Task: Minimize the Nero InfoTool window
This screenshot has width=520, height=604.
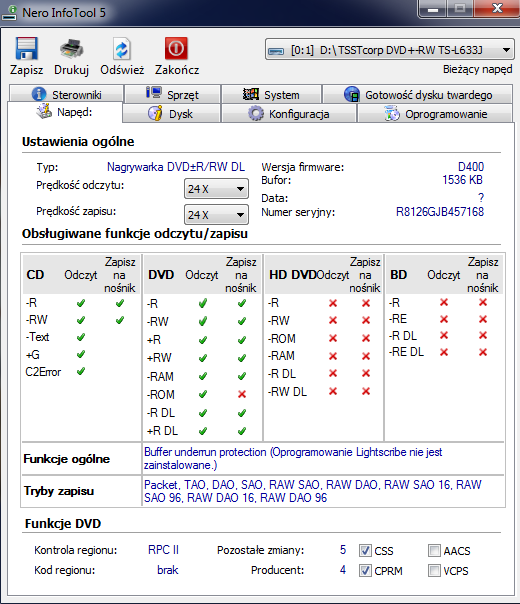Action: point(433,9)
